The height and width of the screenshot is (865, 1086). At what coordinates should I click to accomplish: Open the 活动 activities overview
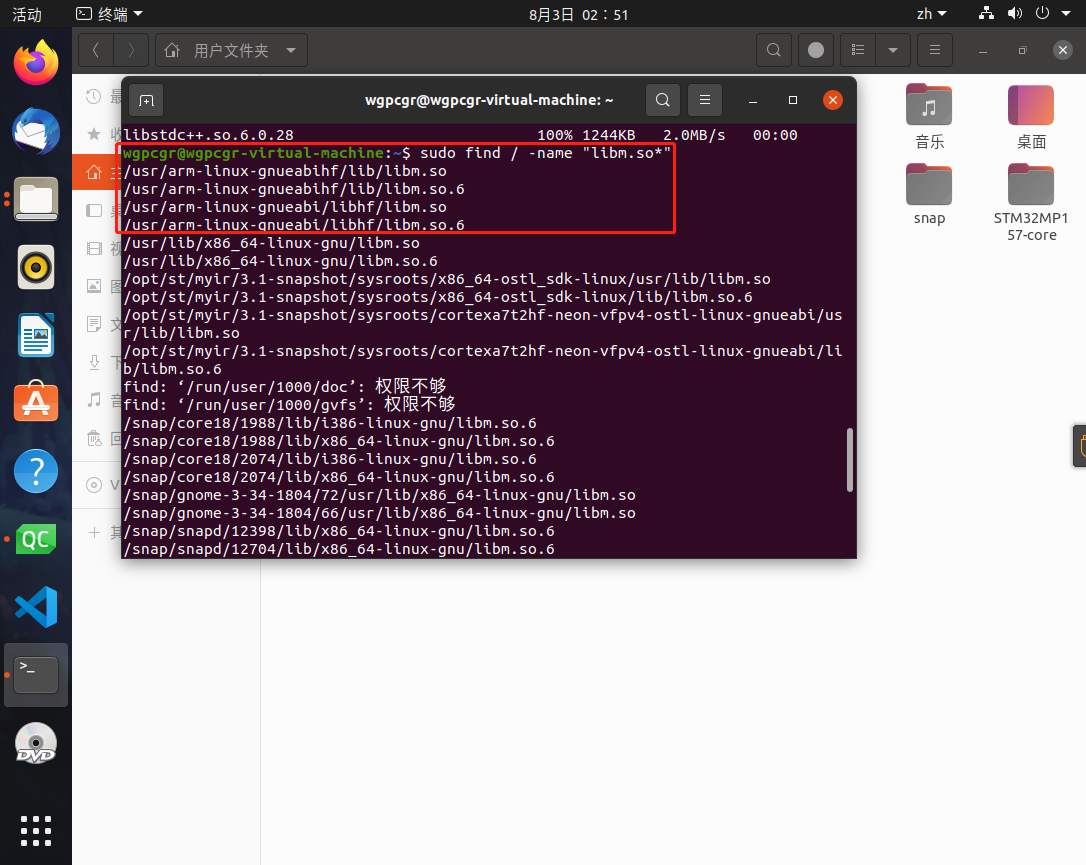pyautogui.click(x=27, y=14)
